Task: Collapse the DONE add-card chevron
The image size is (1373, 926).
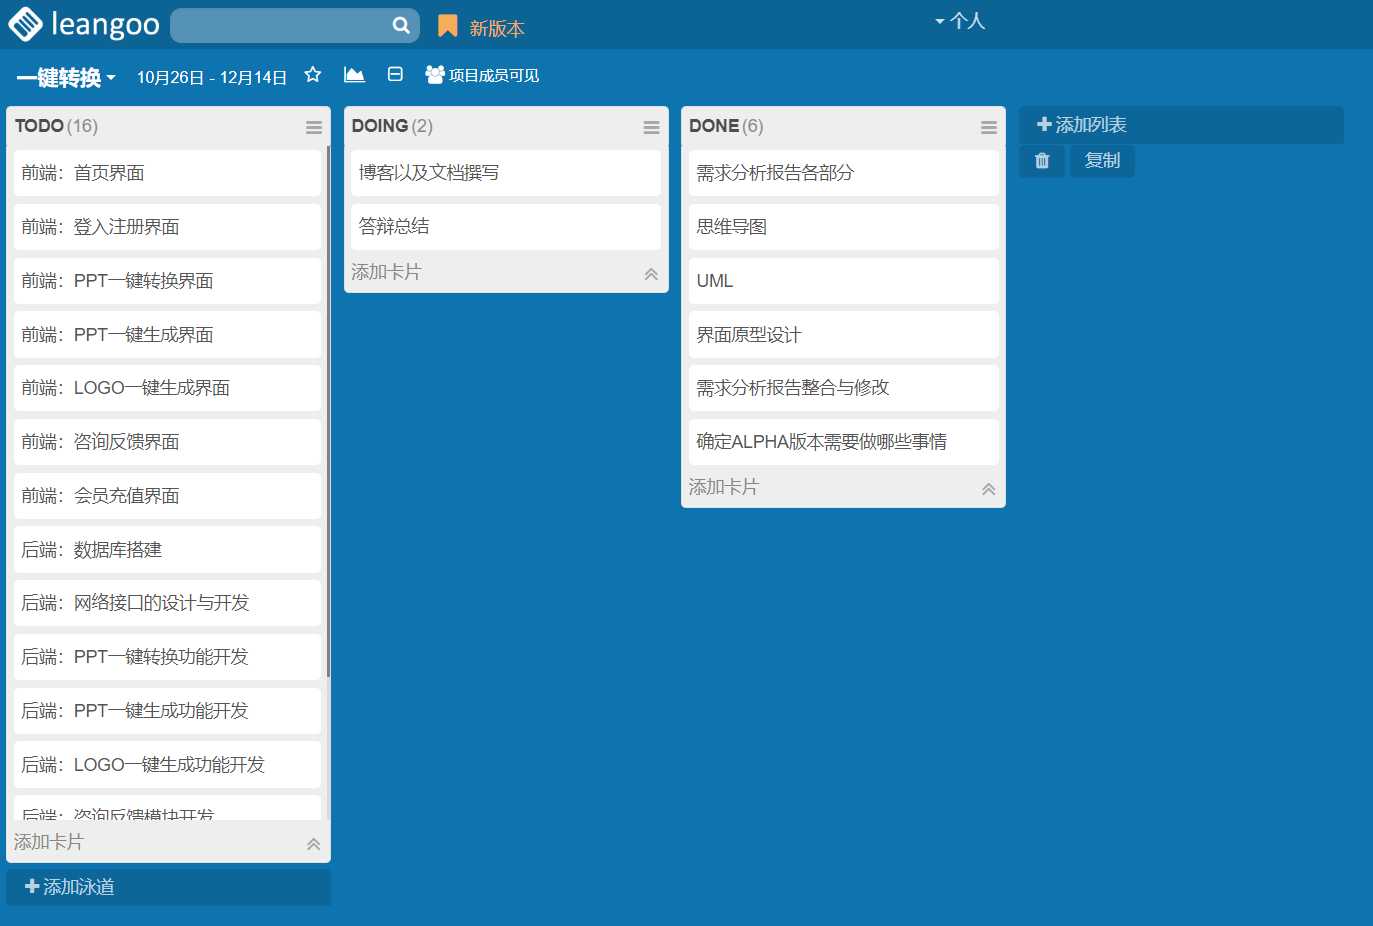Action: [x=988, y=489]
